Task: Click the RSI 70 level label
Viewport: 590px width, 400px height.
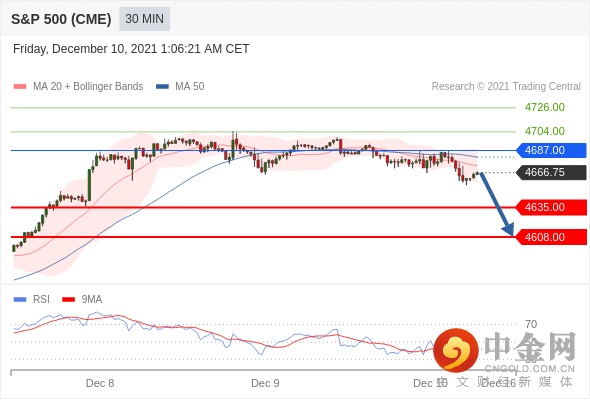Action: tap(531, 324)
